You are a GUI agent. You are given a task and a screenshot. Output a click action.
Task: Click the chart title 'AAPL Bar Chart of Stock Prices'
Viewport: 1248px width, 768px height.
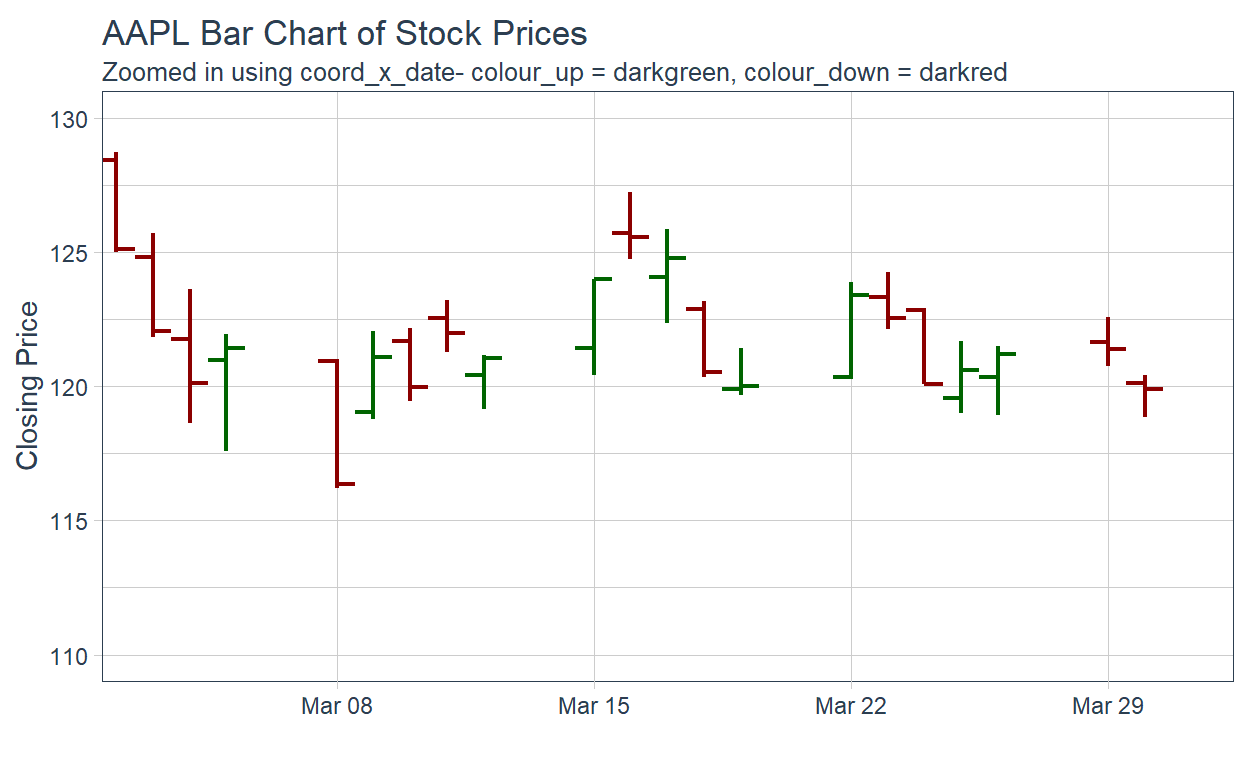[344, 34]
